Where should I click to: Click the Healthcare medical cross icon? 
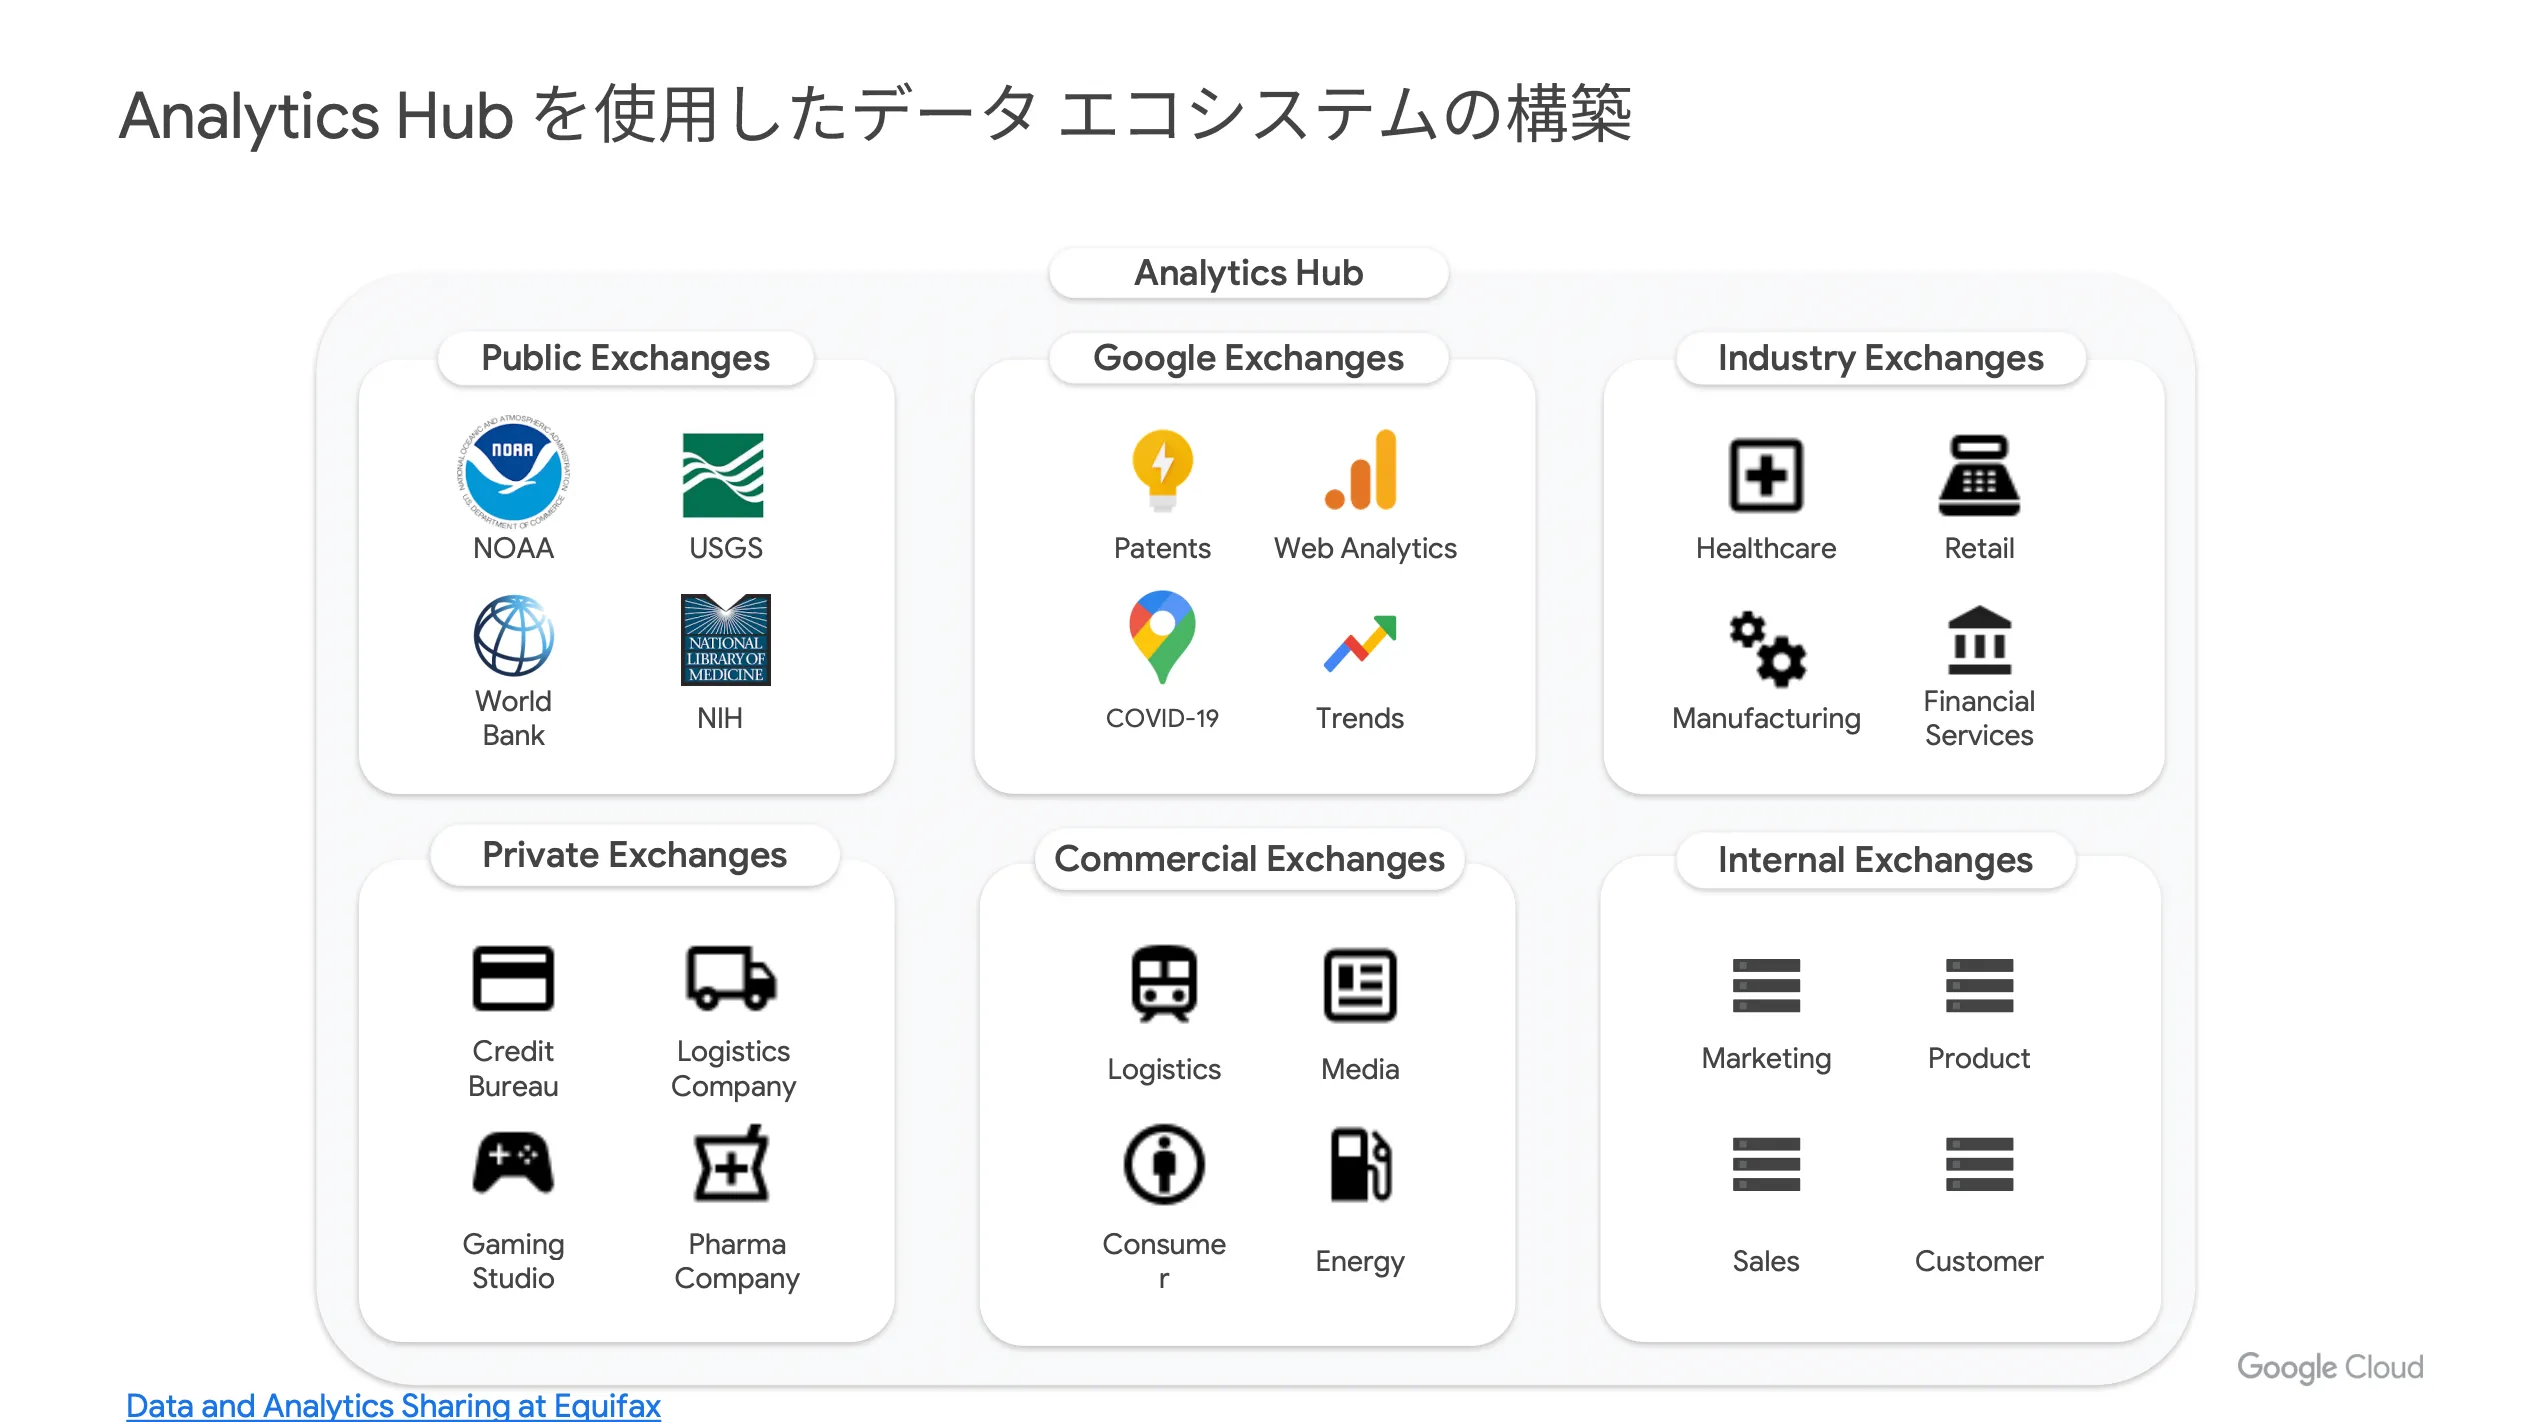[x=1766, y=475]
